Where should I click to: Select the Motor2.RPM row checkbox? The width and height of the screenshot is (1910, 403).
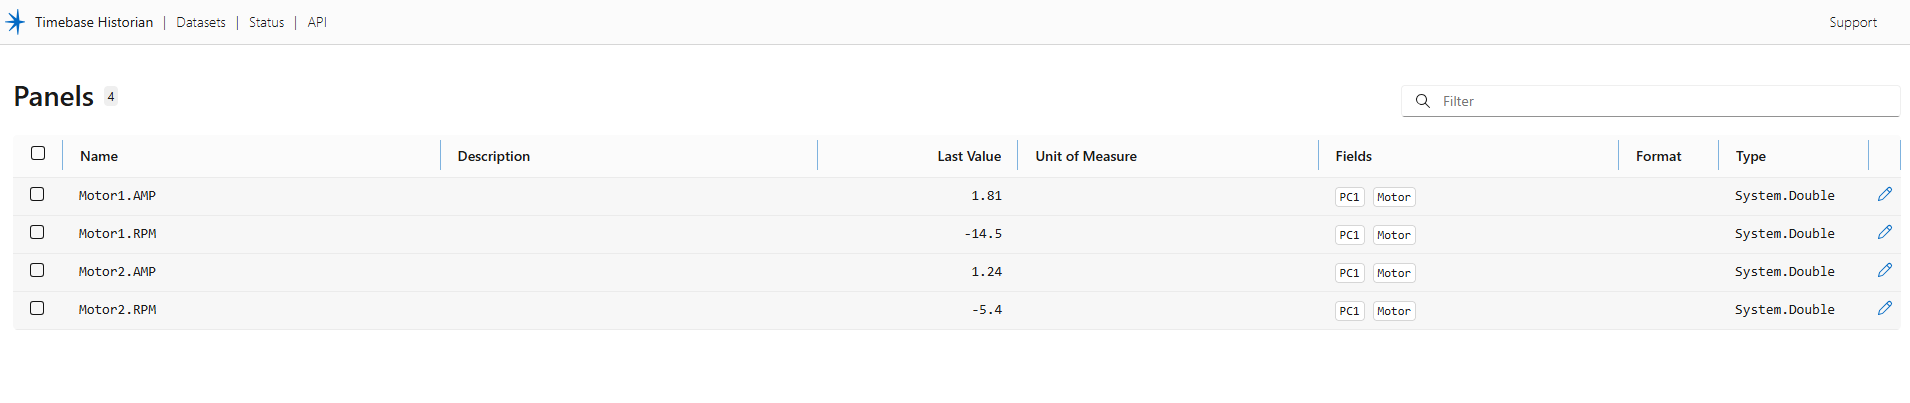click(37, 308)
